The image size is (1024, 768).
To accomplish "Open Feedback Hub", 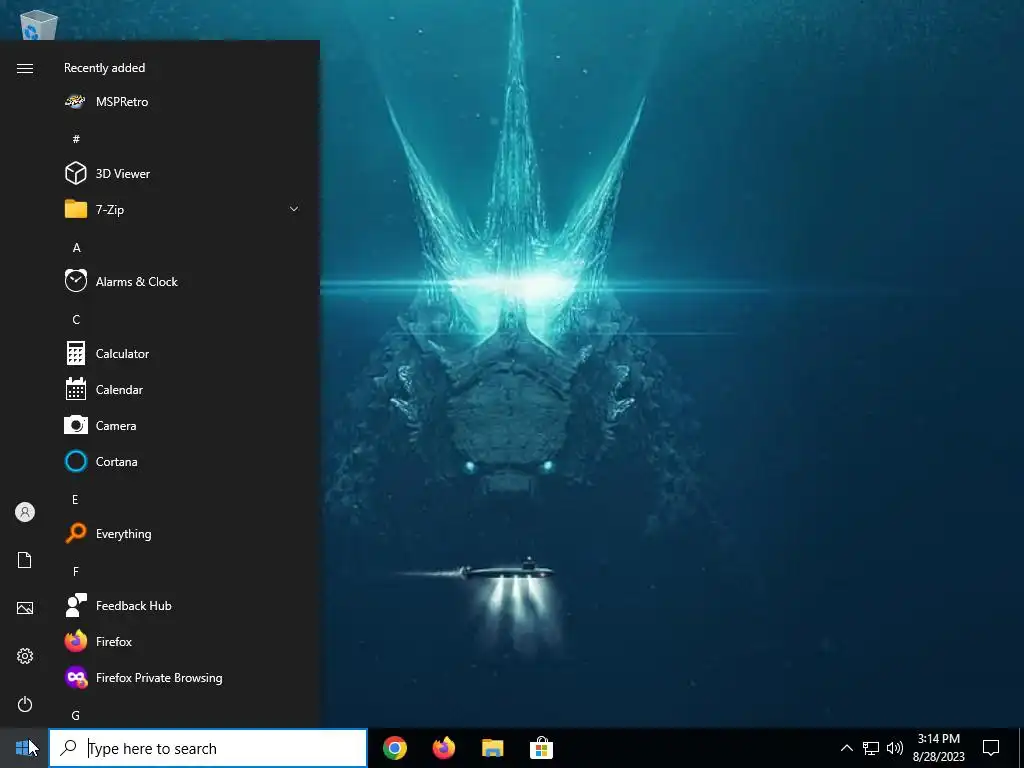I will pyautogui.click(x=182, y=606).
